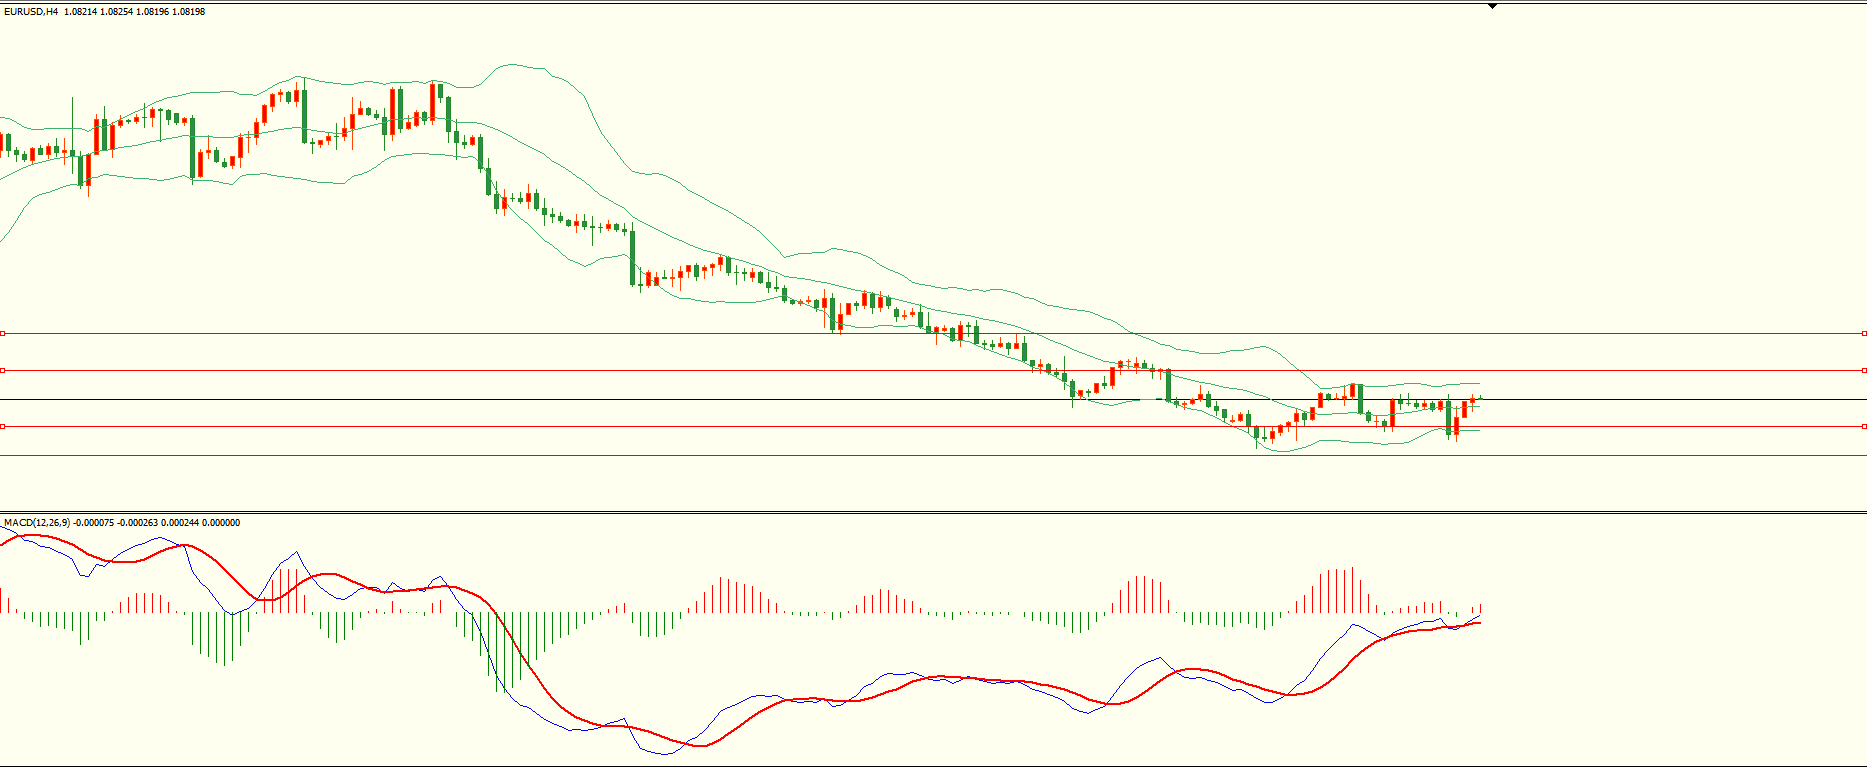This screenshot has width=1867, height=767.
Task: Click the lower Bollinger band's right end
Action: (x=1479, y=430)
